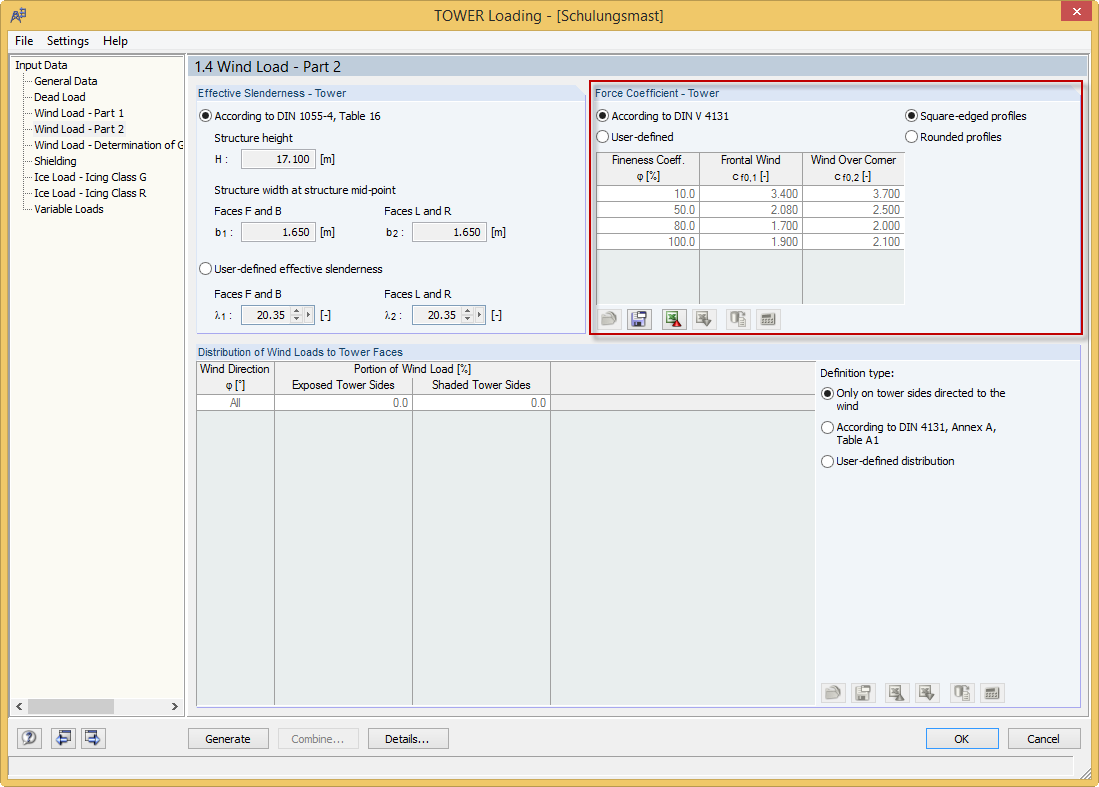The image size is (1099, 787).
Task: Open the λ2 field side arrow menu
Action: [x=479, y=315]
